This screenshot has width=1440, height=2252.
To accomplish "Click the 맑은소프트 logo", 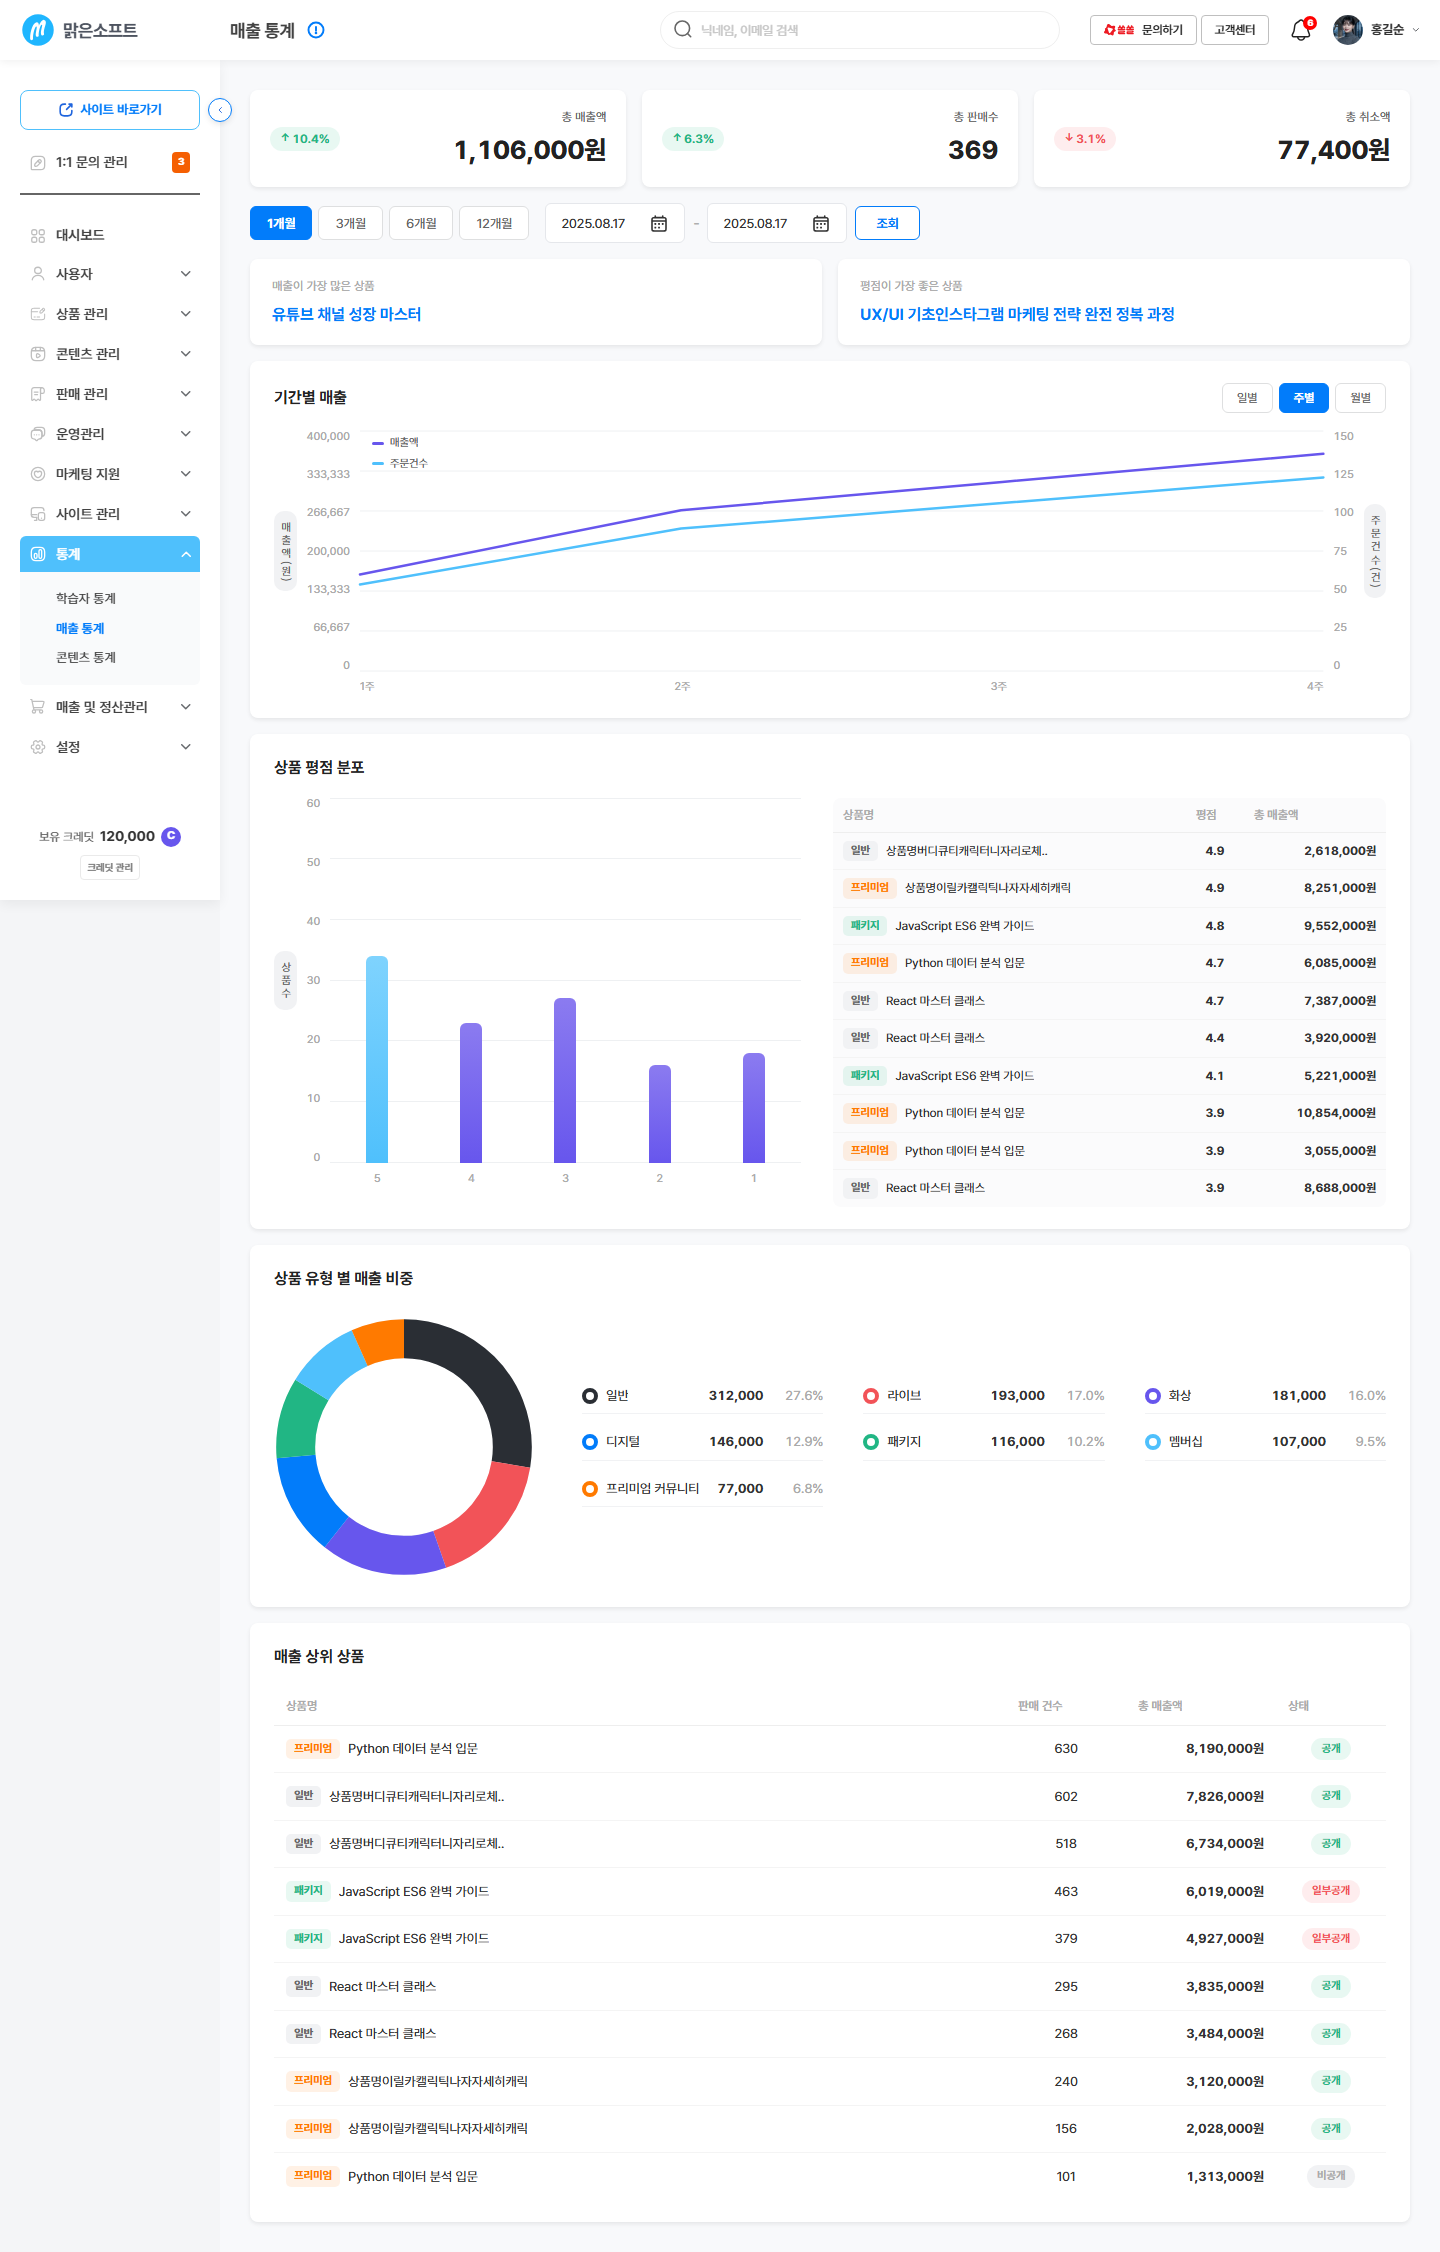I will 80,30.
